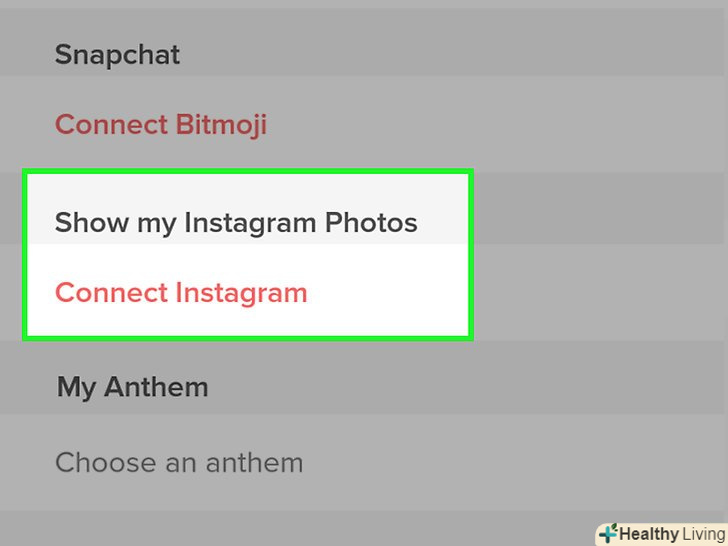Screen dimensions: 728x546
Task: Click the word anthem in the placeholder text
Action: click(x=255, y=463)
